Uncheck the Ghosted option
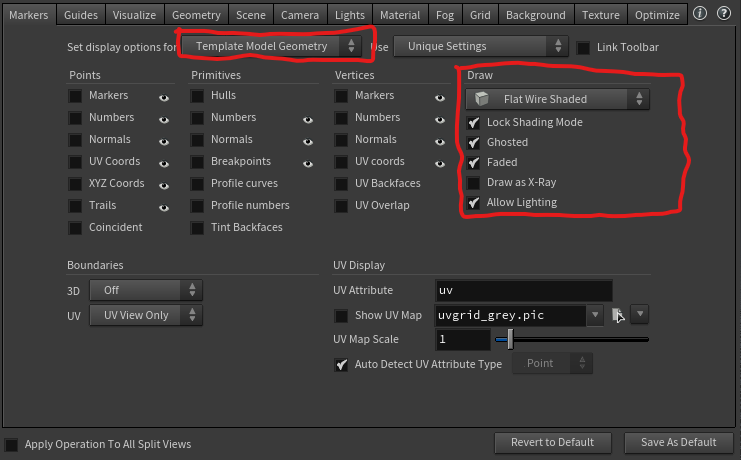The height and width of the screenshot is (460, 741). pos(474,143)
